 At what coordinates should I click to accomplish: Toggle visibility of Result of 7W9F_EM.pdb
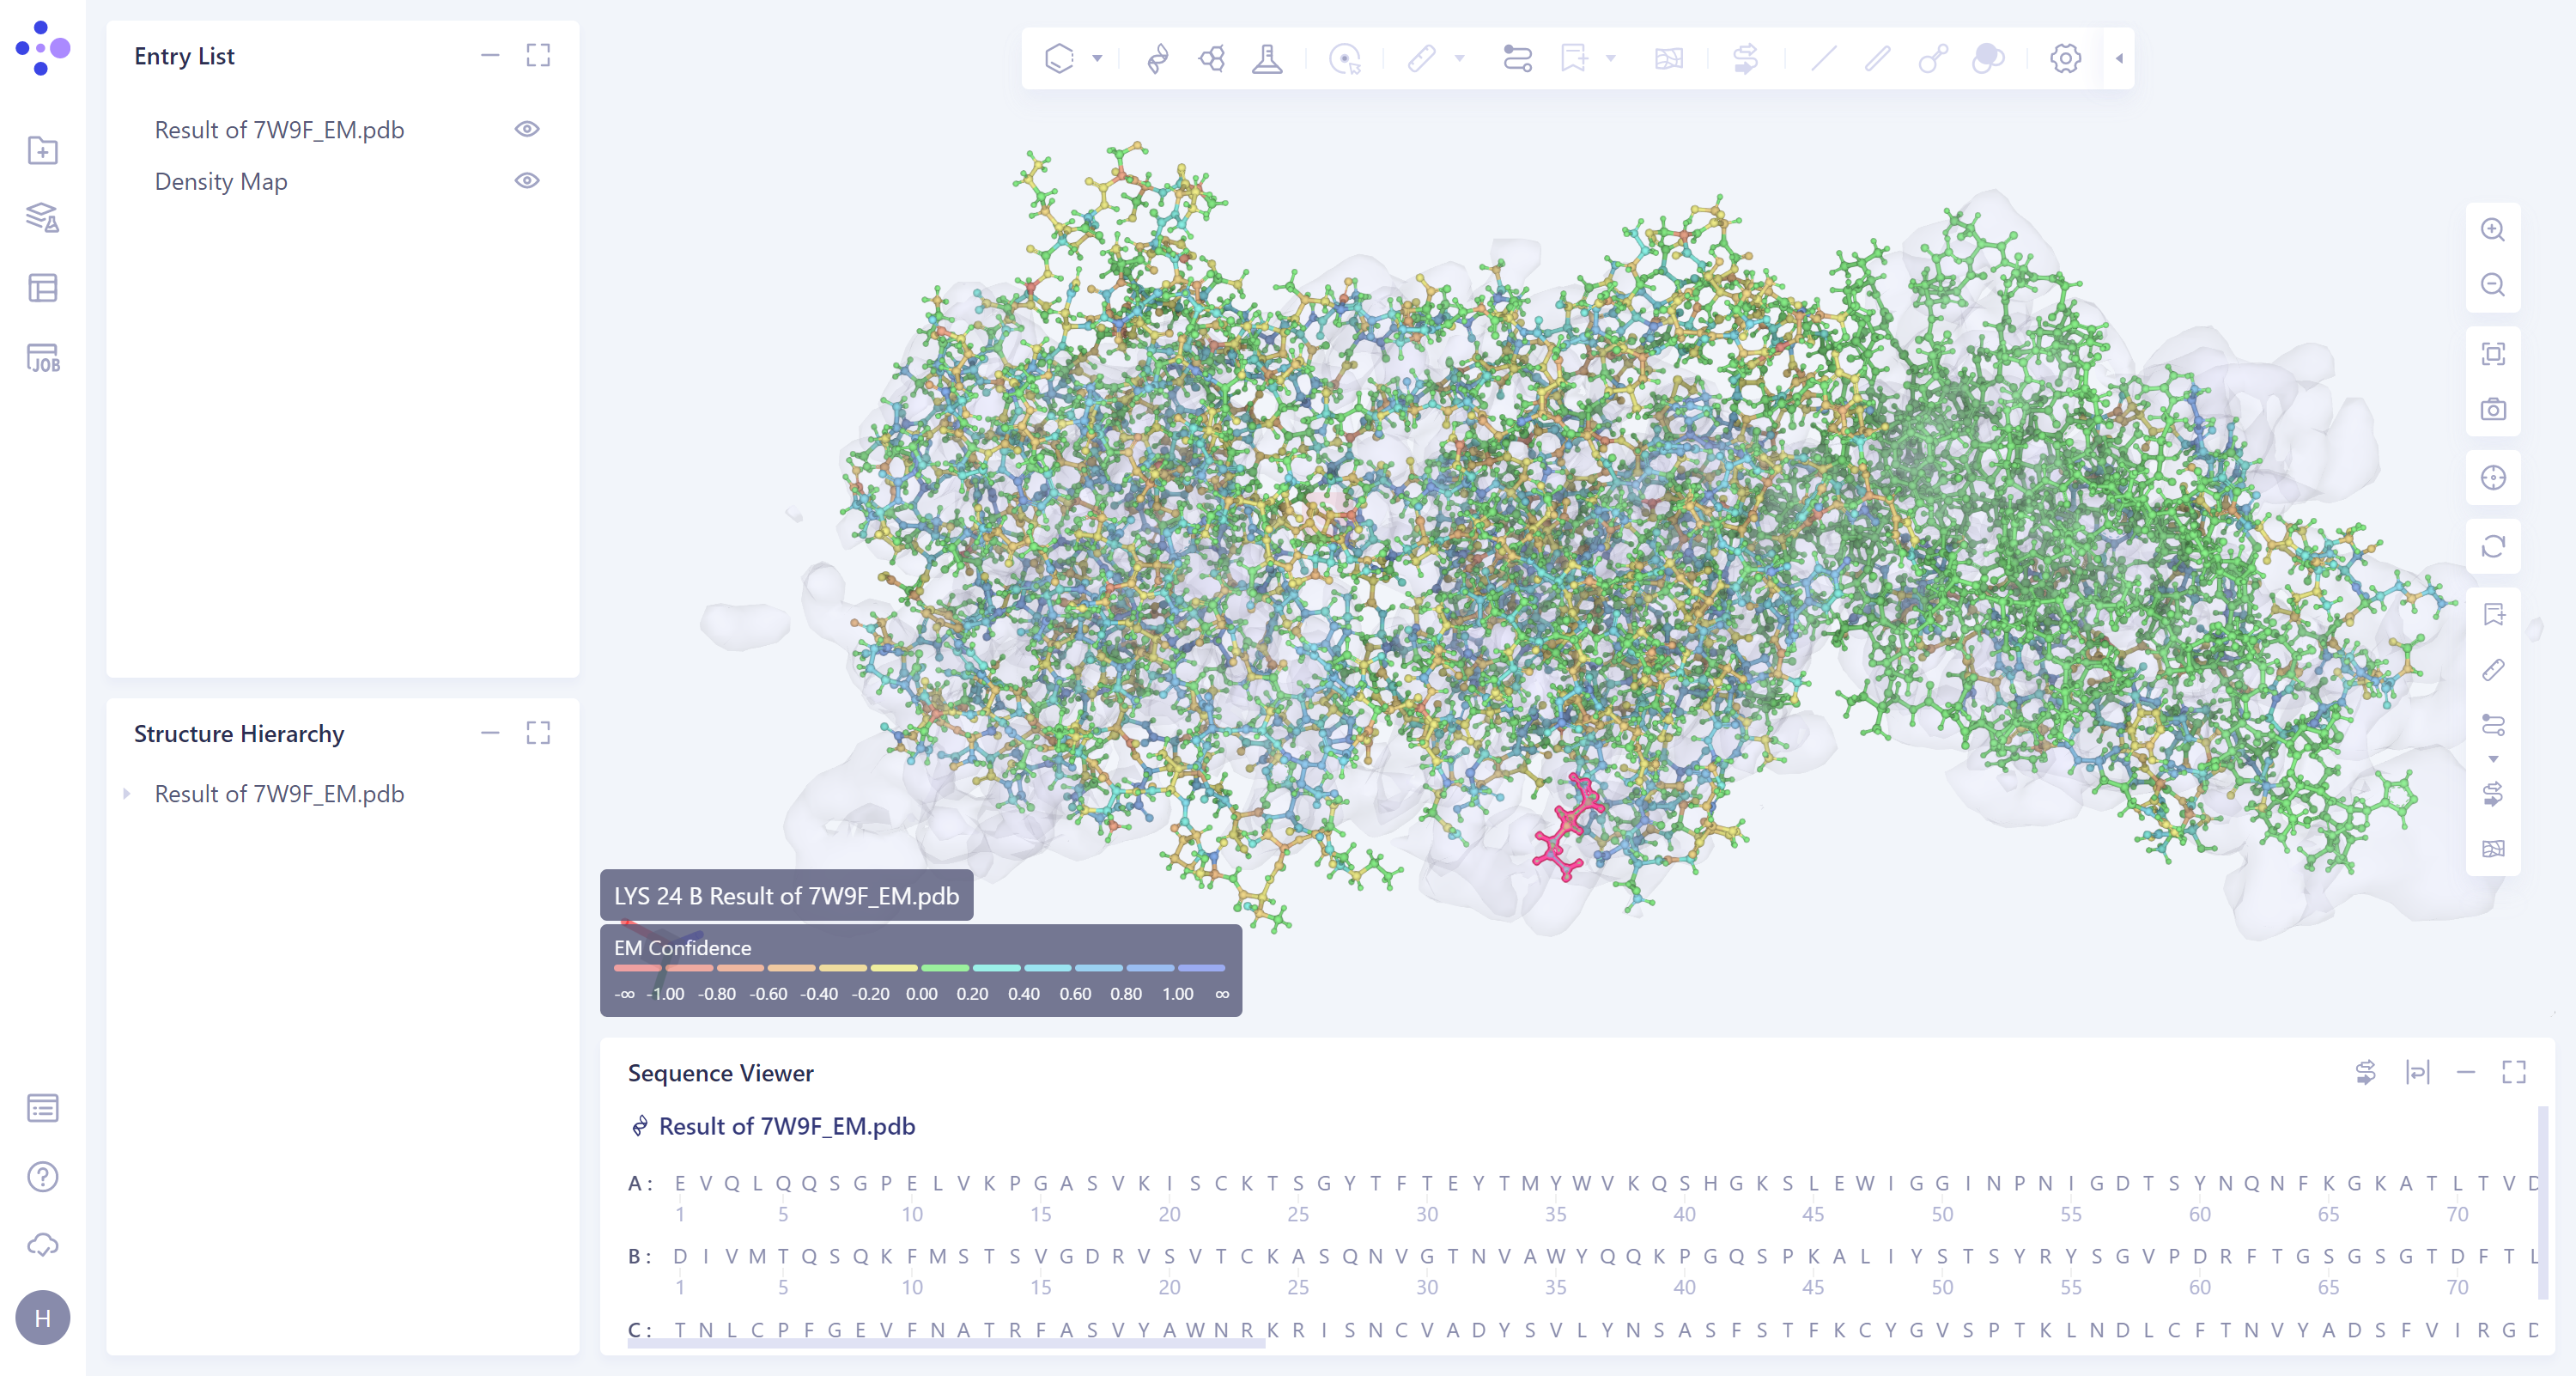(x=527, y=129)
